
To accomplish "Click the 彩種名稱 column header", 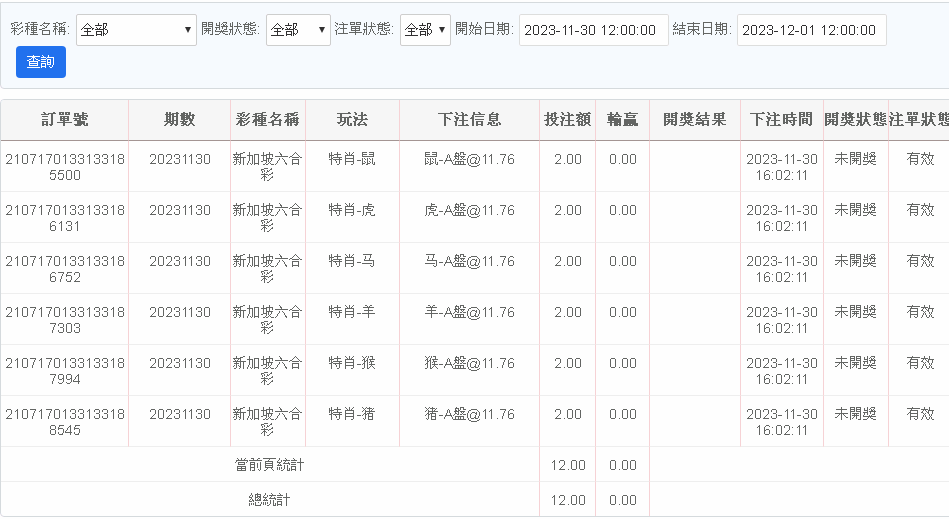I will (268, 120).
